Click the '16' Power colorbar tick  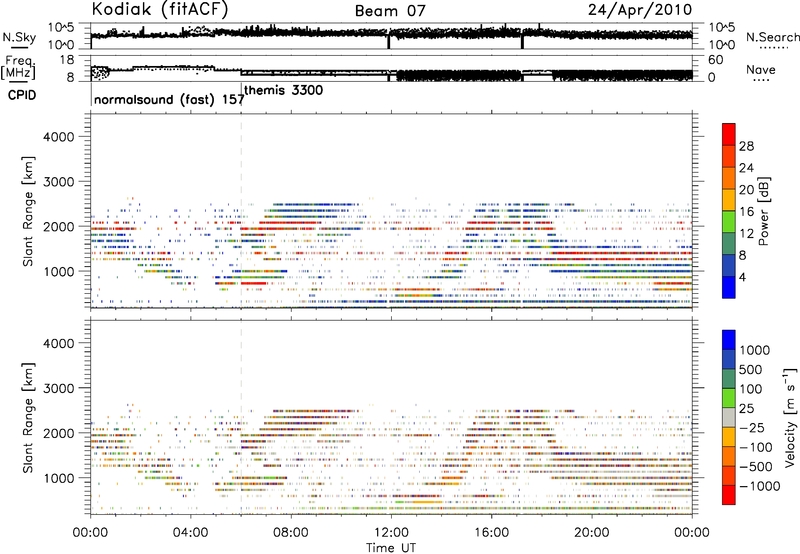pos(746,212)
